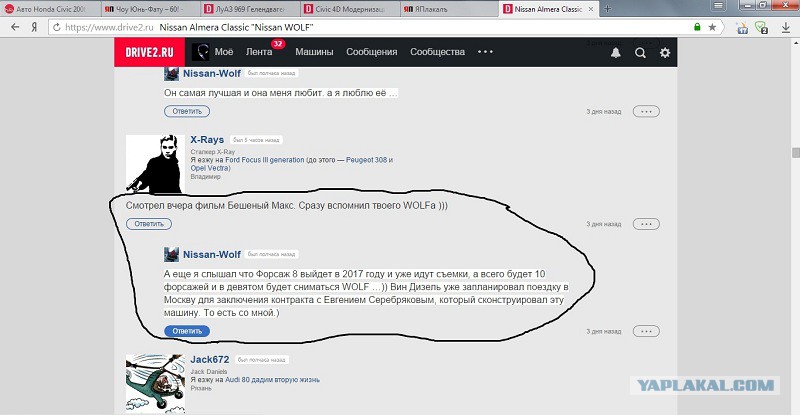Open the Моё menu item
This screenshot has width=800, height=415.
pos(223,52)
